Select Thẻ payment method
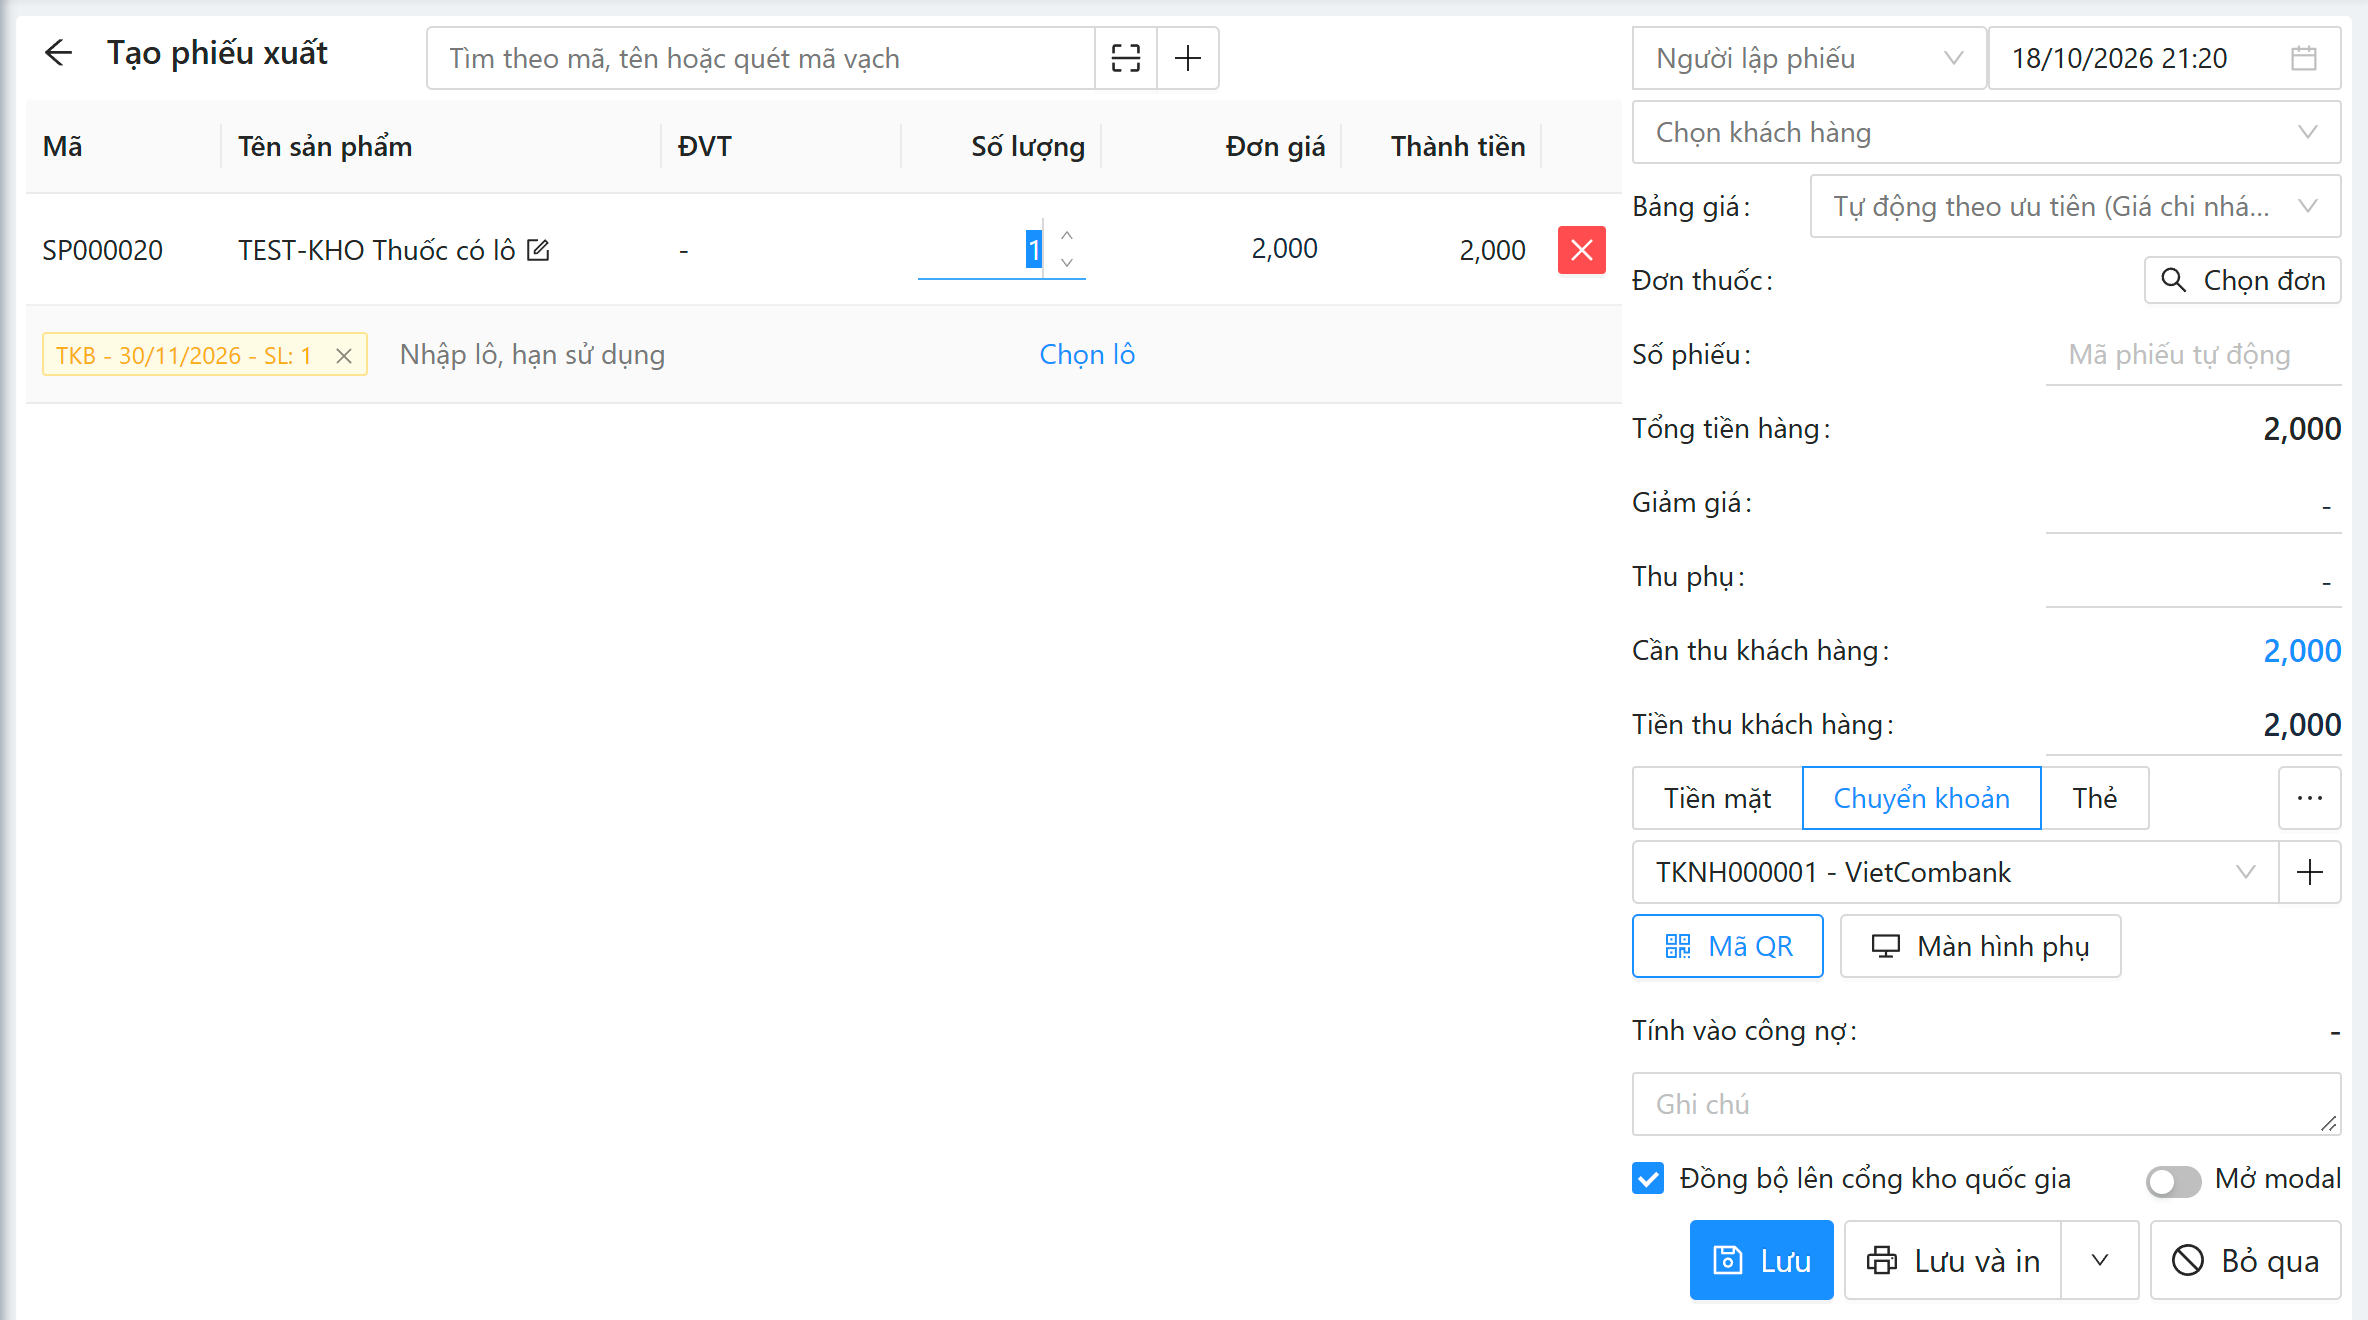This screenshot has height=1320, width=2368. tap(2094, 798)
